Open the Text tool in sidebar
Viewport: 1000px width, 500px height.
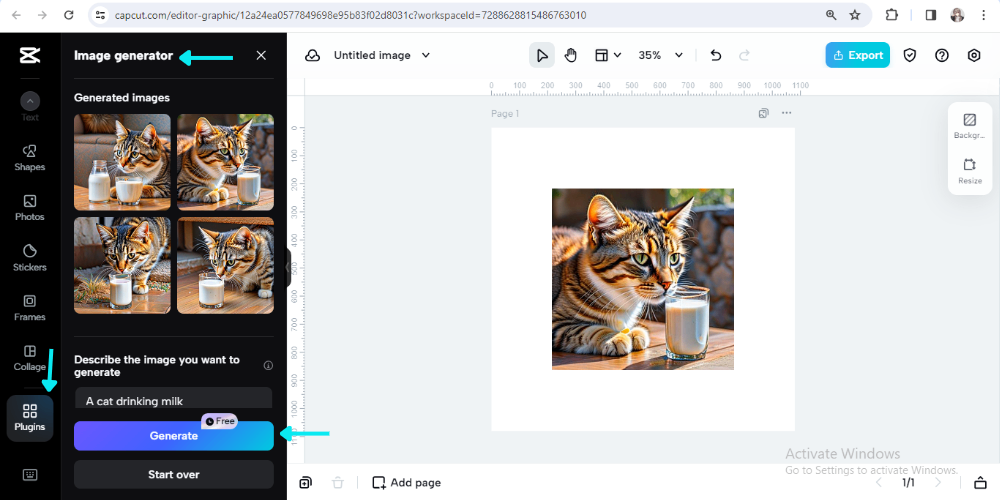30,107
